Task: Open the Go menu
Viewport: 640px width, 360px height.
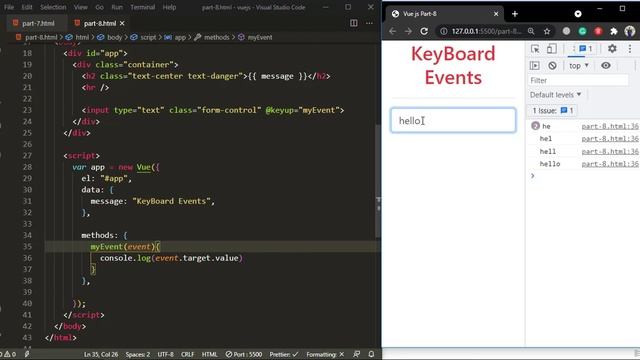Action: 99,7
